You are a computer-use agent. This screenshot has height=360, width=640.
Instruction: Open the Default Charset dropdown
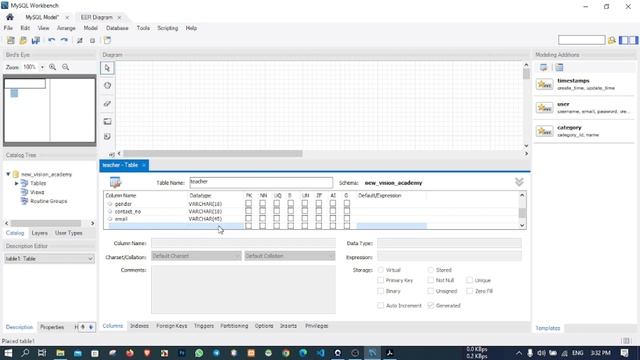tap(196, 256)
